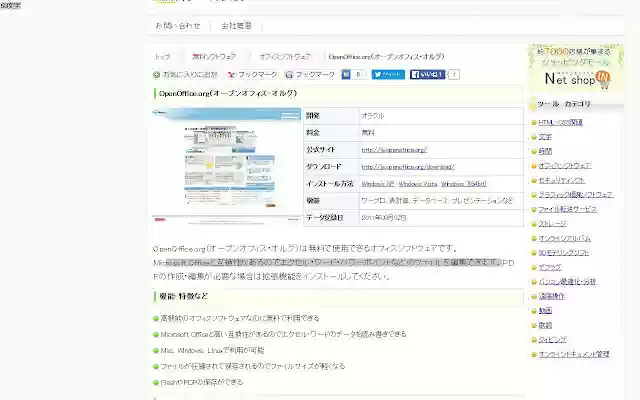This screenshot has height=400, width=640.
Task: Click the bullet text Mac, Windows, Linuxで利用が可能
Action: [212, 351]
